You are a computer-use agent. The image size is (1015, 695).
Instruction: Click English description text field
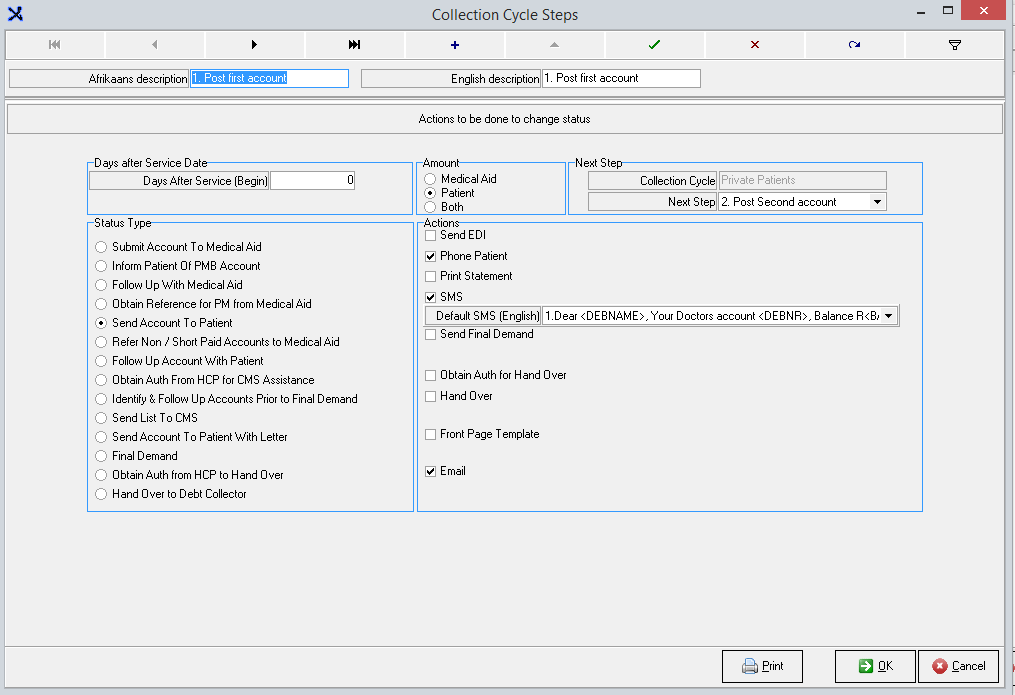(620, 78)
